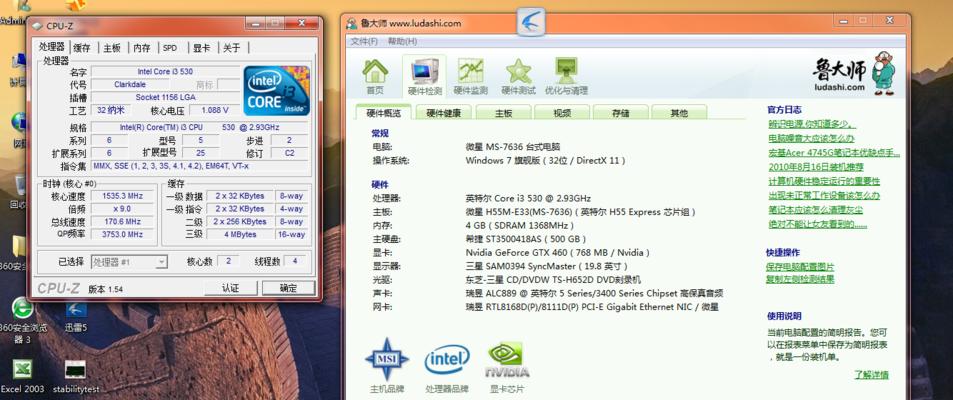Open the 宏基Acer 4745G笔记本优缺点 link

834,153
